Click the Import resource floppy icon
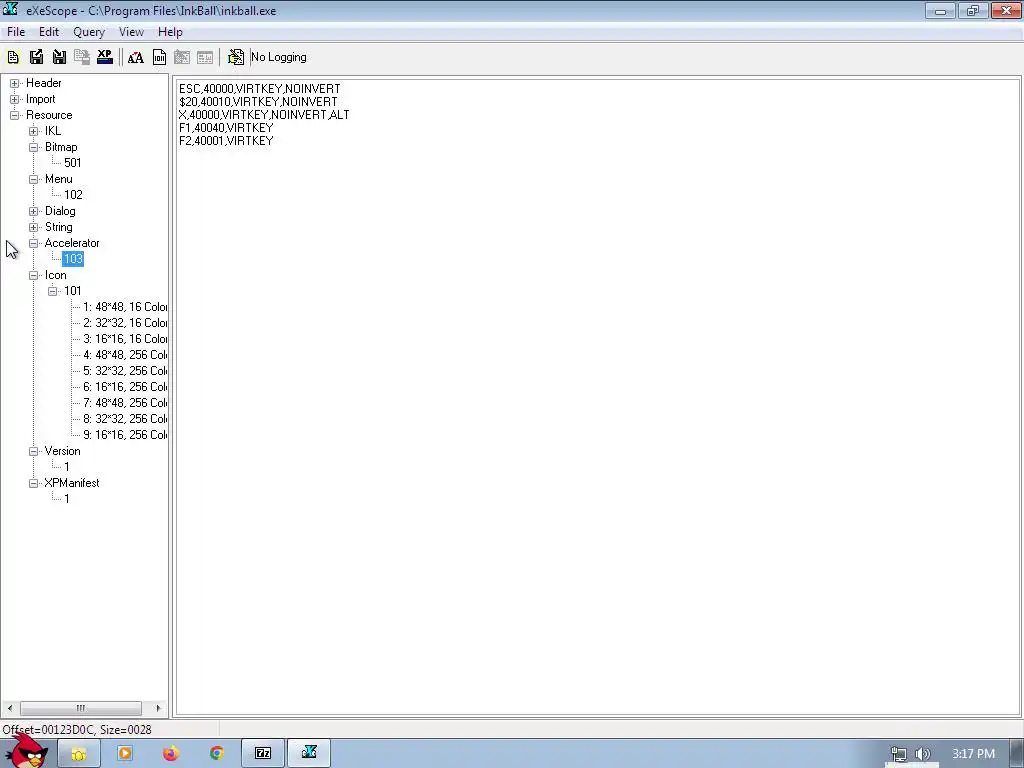Image resolution: width=1024 pixels, height=768 pixels. 59,57
